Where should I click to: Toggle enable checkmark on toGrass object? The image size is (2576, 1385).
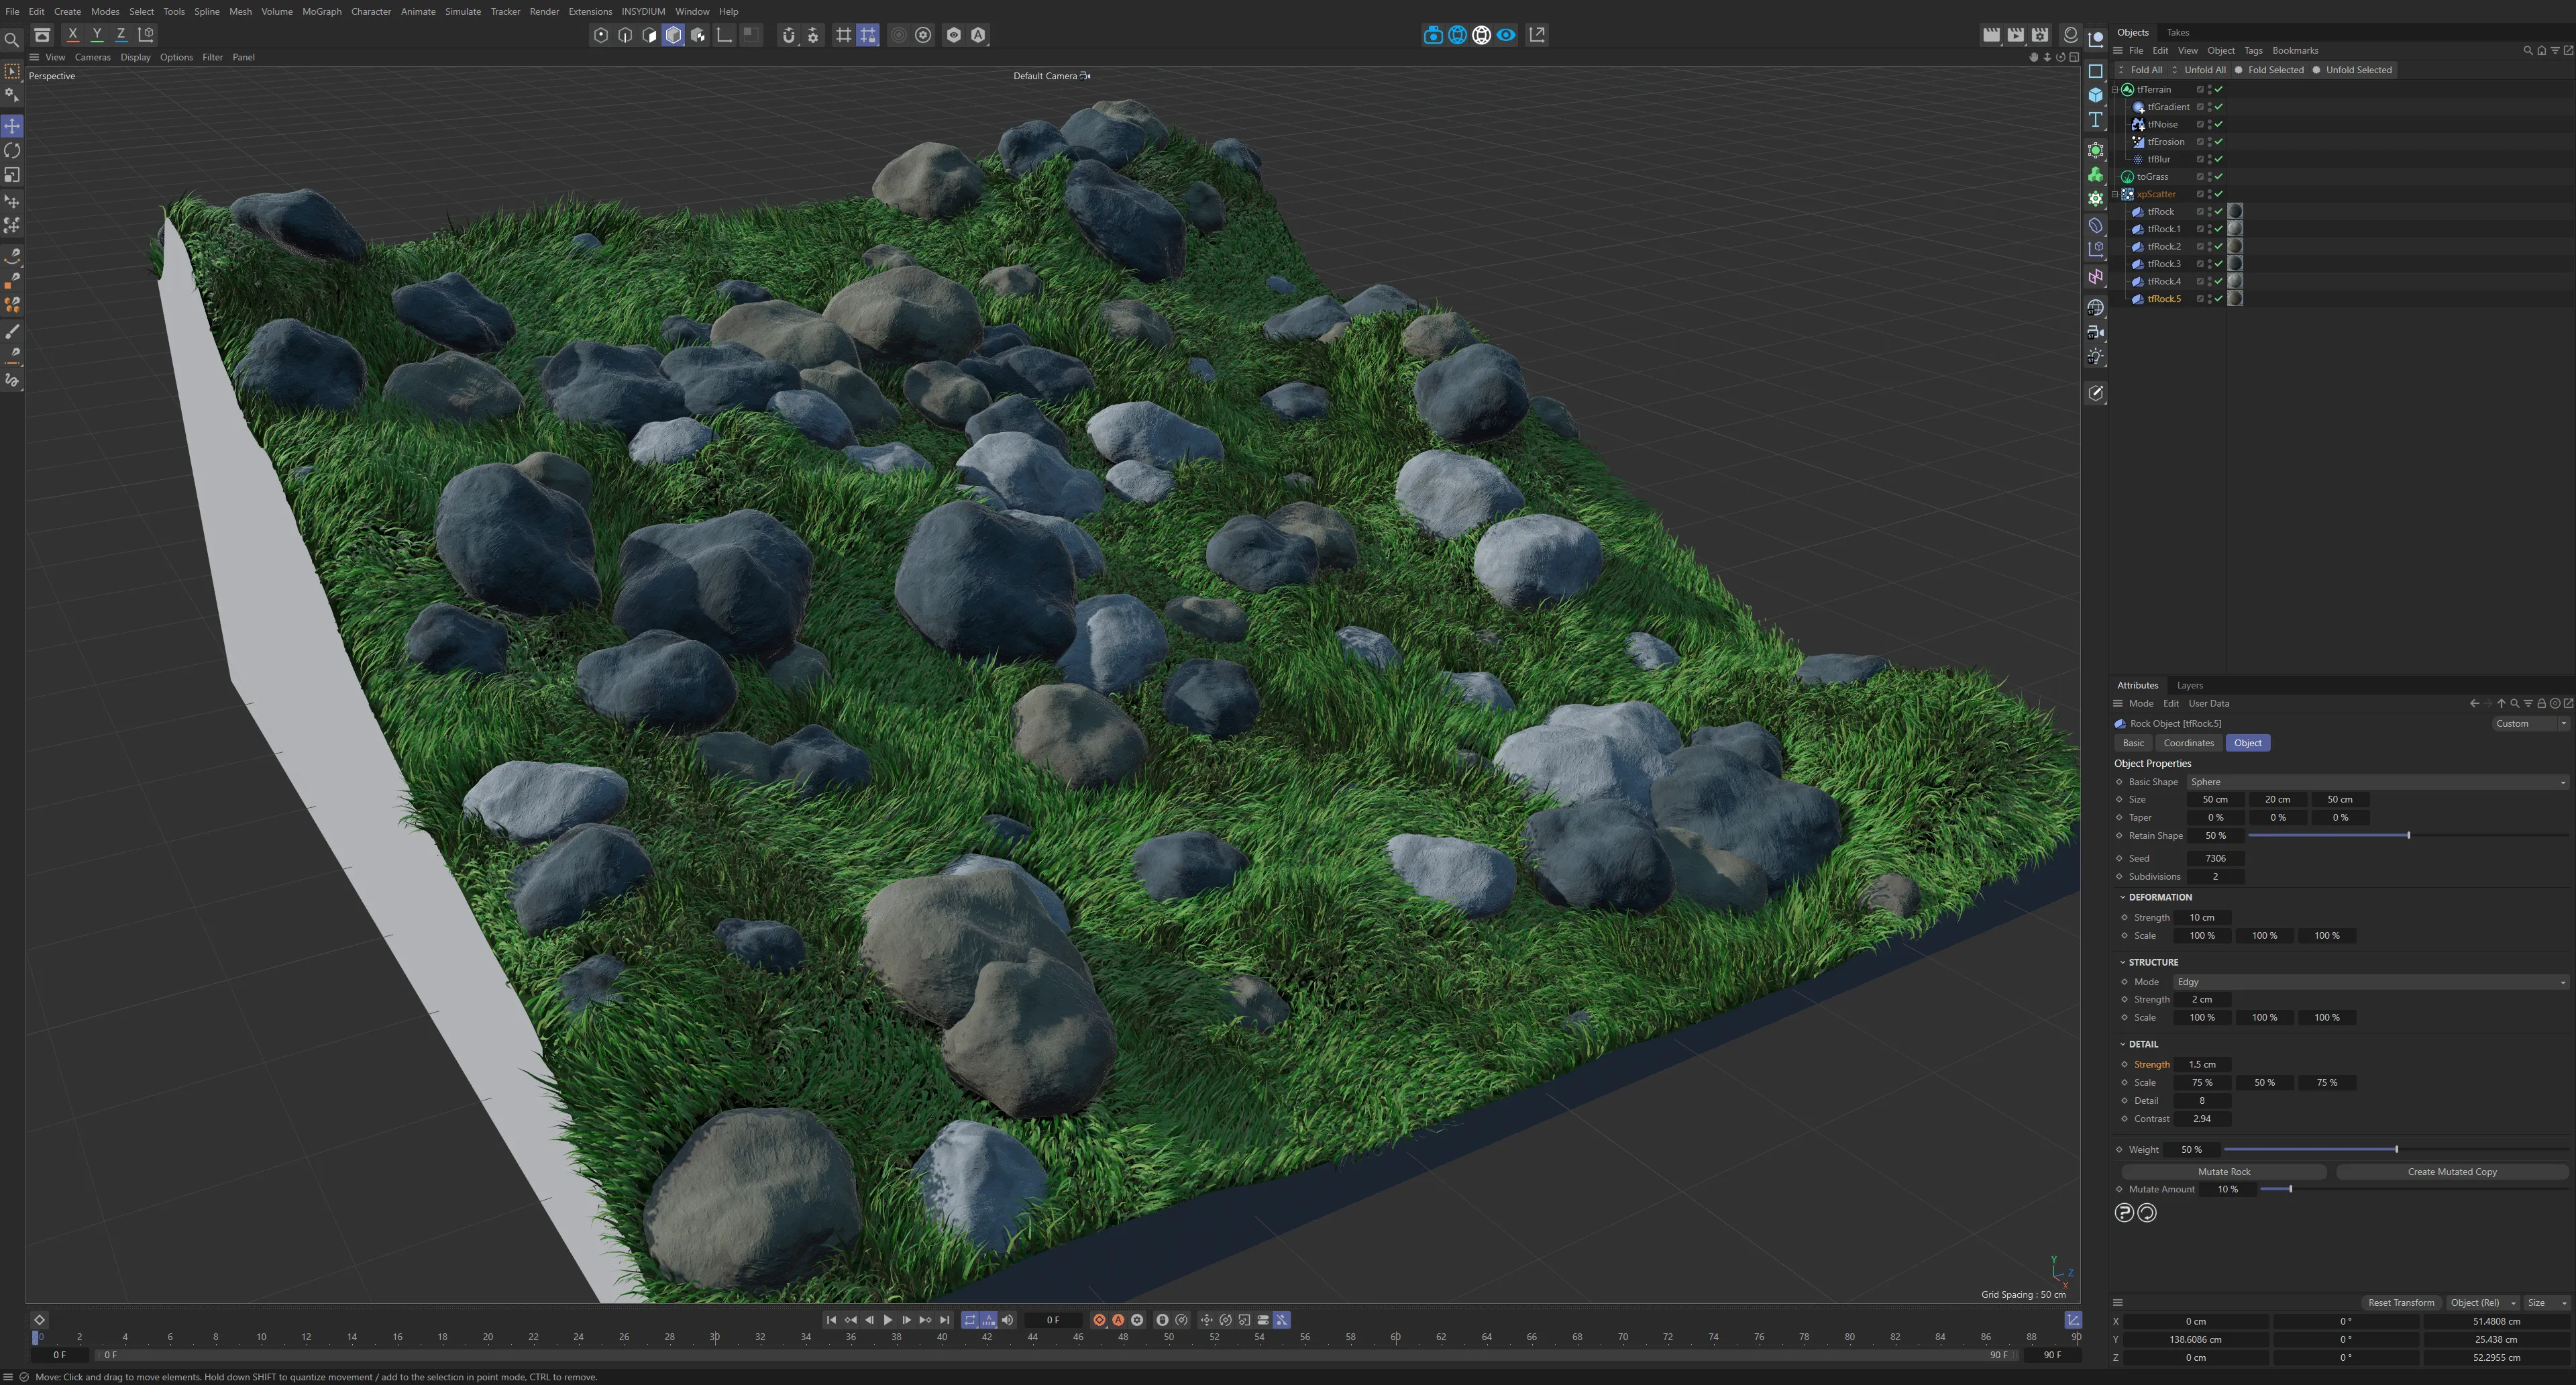[x=2219, y=177]
